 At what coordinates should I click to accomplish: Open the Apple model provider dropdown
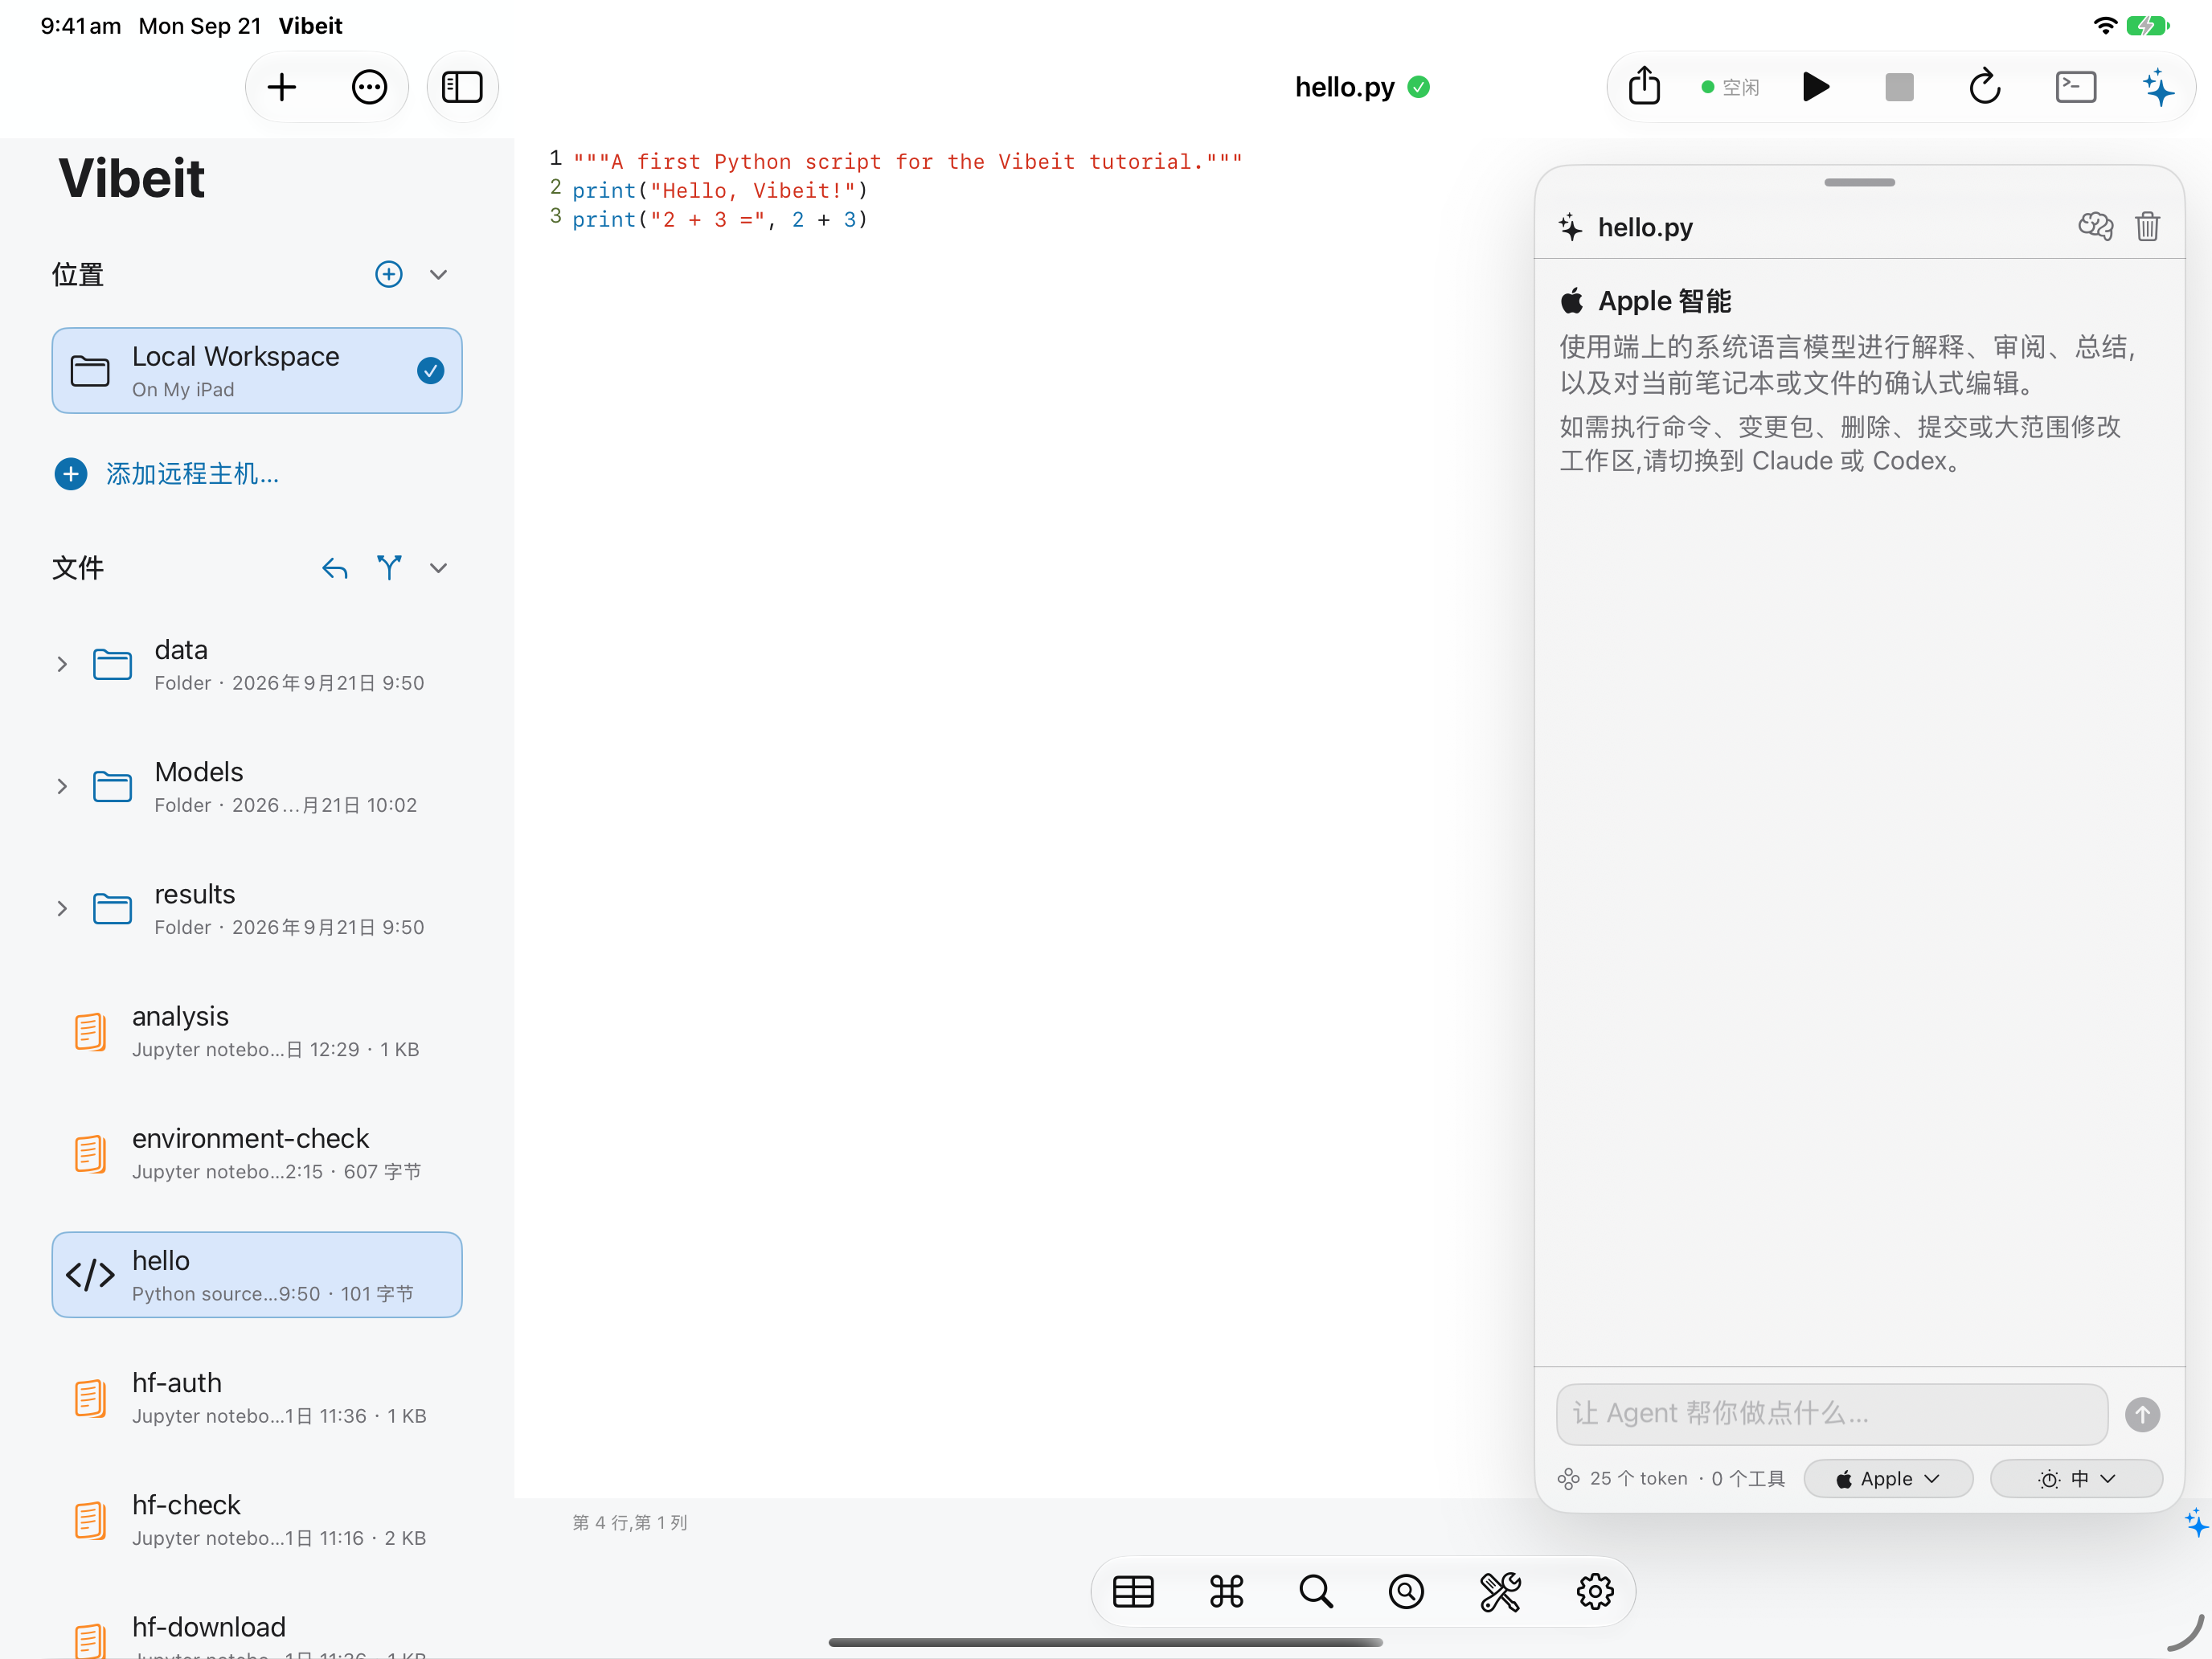[x=1888, y=1478]
